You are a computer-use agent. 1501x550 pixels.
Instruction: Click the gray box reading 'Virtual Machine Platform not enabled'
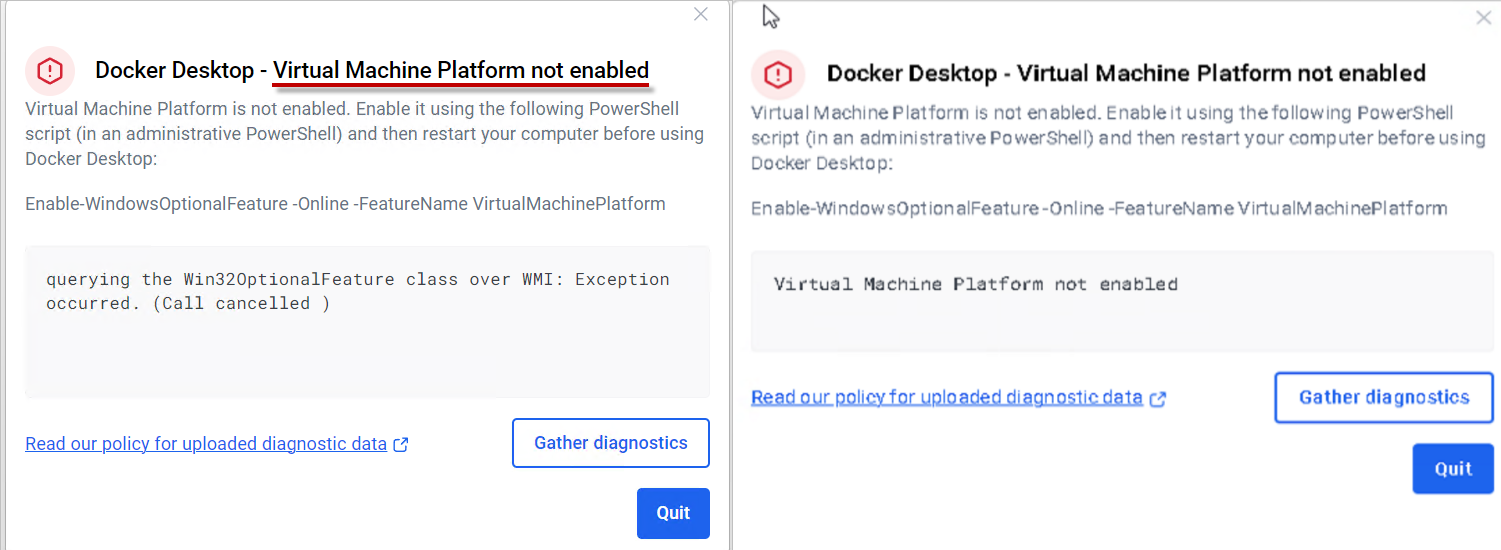pos(1122,301)
